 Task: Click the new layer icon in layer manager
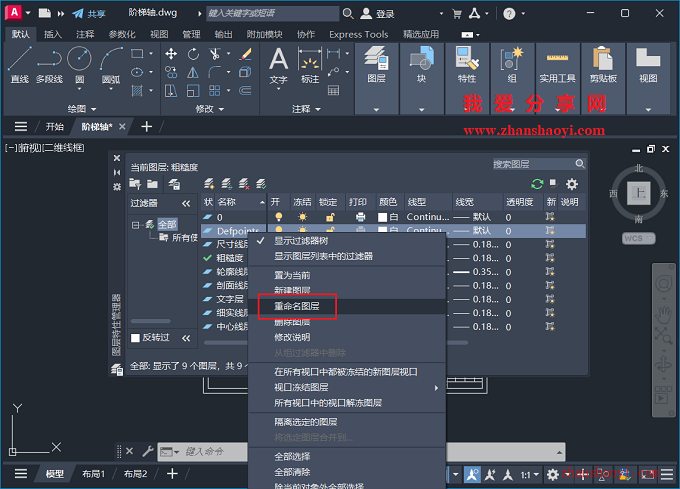coord(209,184)
